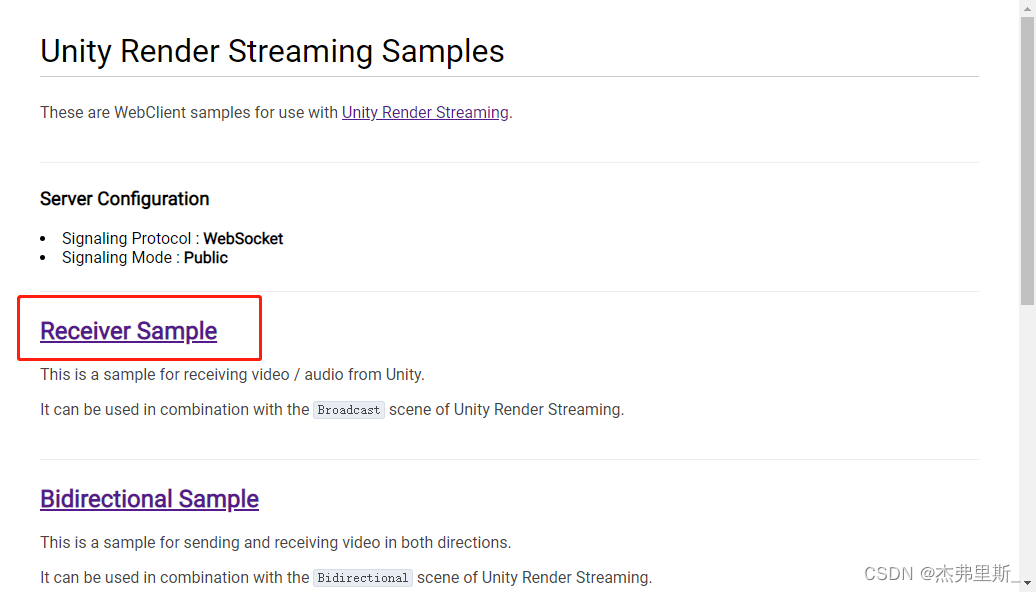Select the Bidirectional inline code label
The image size is (1036, 592).
pos(362,577)
